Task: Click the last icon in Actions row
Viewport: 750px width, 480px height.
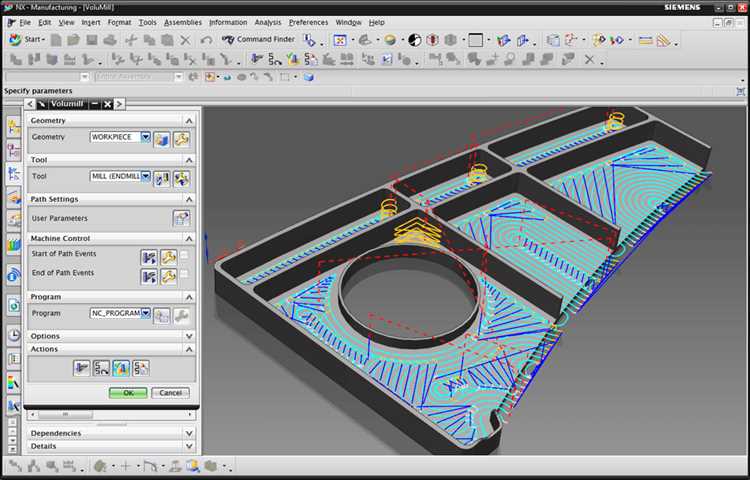Action: coord(141,368)
